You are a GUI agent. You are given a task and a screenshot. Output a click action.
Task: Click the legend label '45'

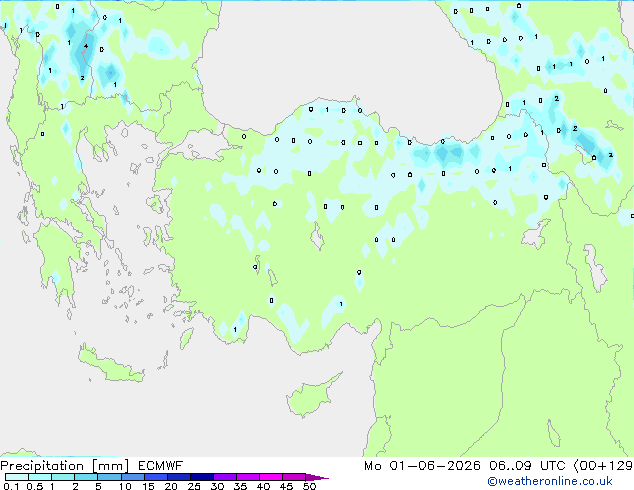pyautogui.click(x=286, y=486)
